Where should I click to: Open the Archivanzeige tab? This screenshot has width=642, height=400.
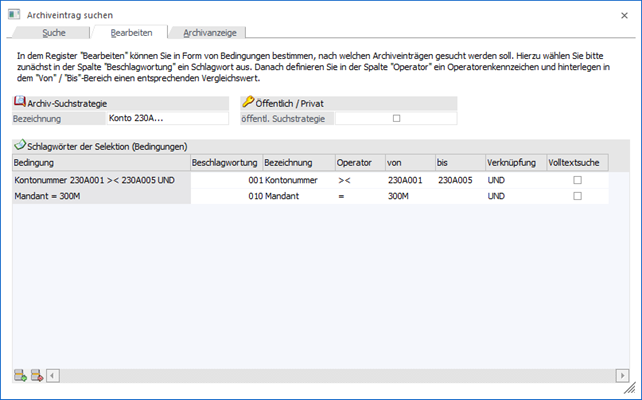coord(211,33)
